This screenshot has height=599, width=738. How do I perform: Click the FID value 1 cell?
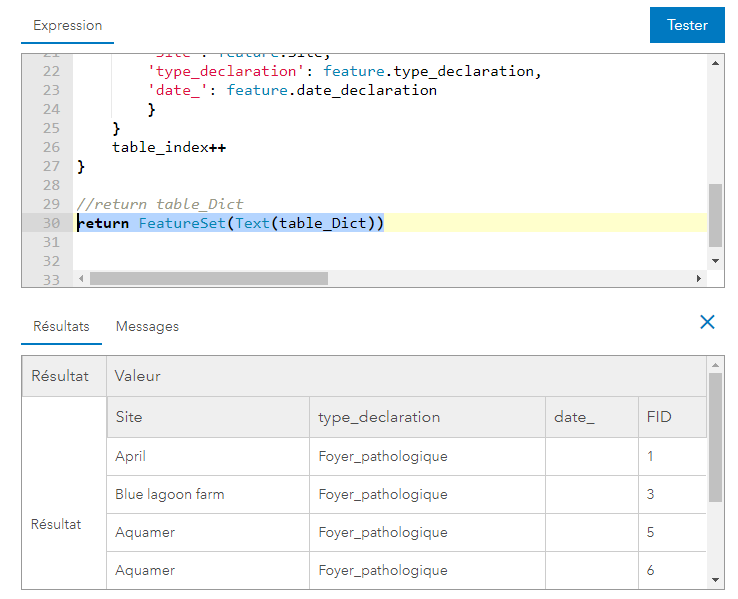[x=672, y=456]
